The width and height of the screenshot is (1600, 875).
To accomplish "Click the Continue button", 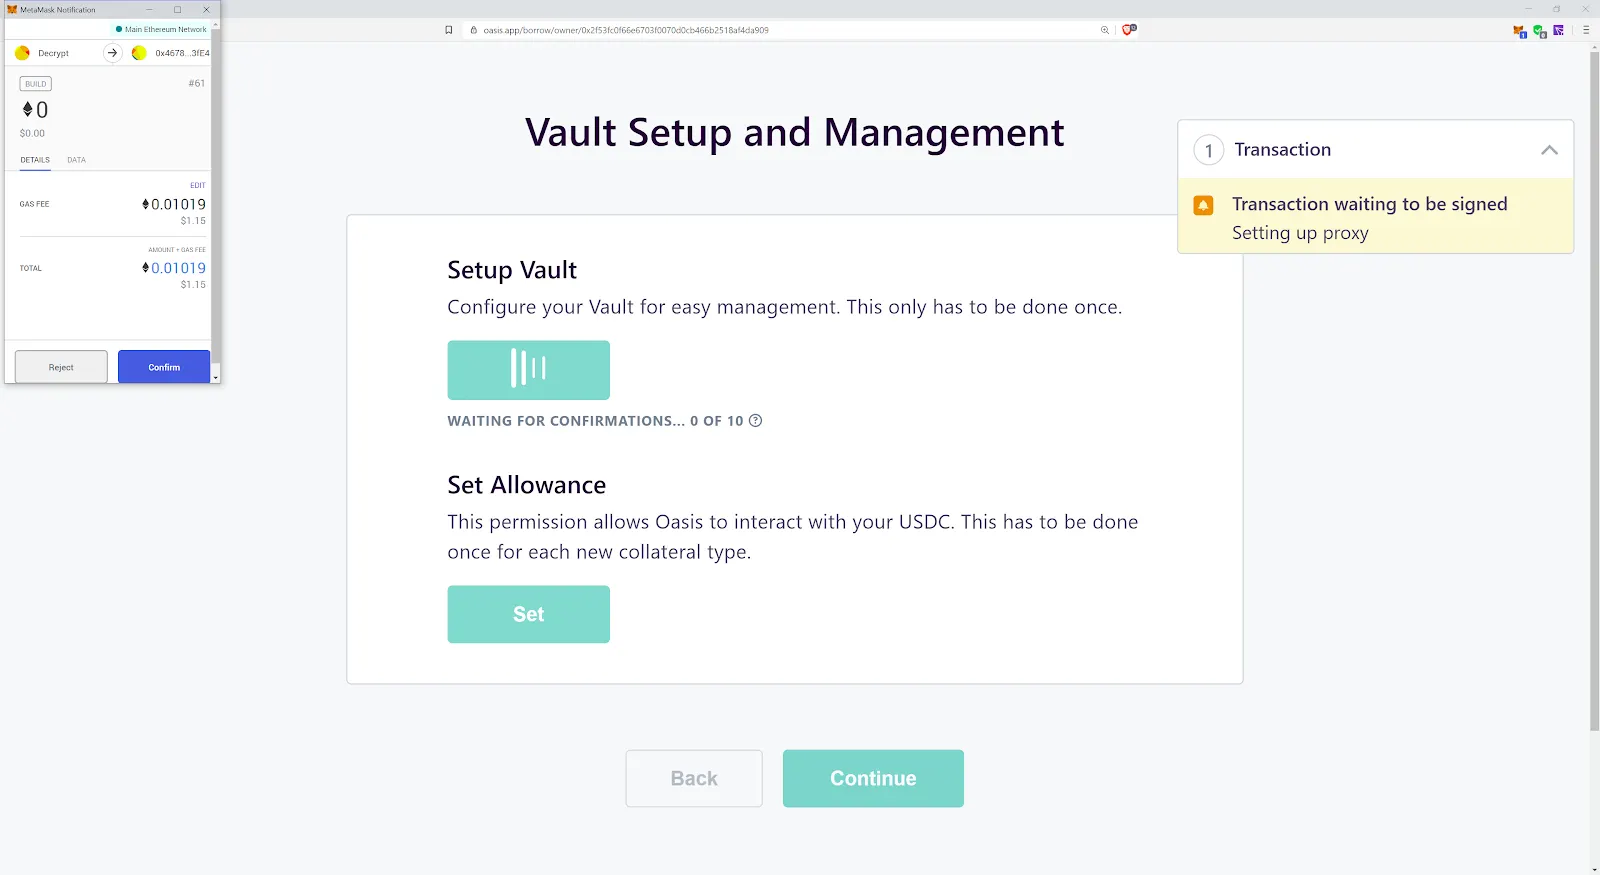I will 873,778.
